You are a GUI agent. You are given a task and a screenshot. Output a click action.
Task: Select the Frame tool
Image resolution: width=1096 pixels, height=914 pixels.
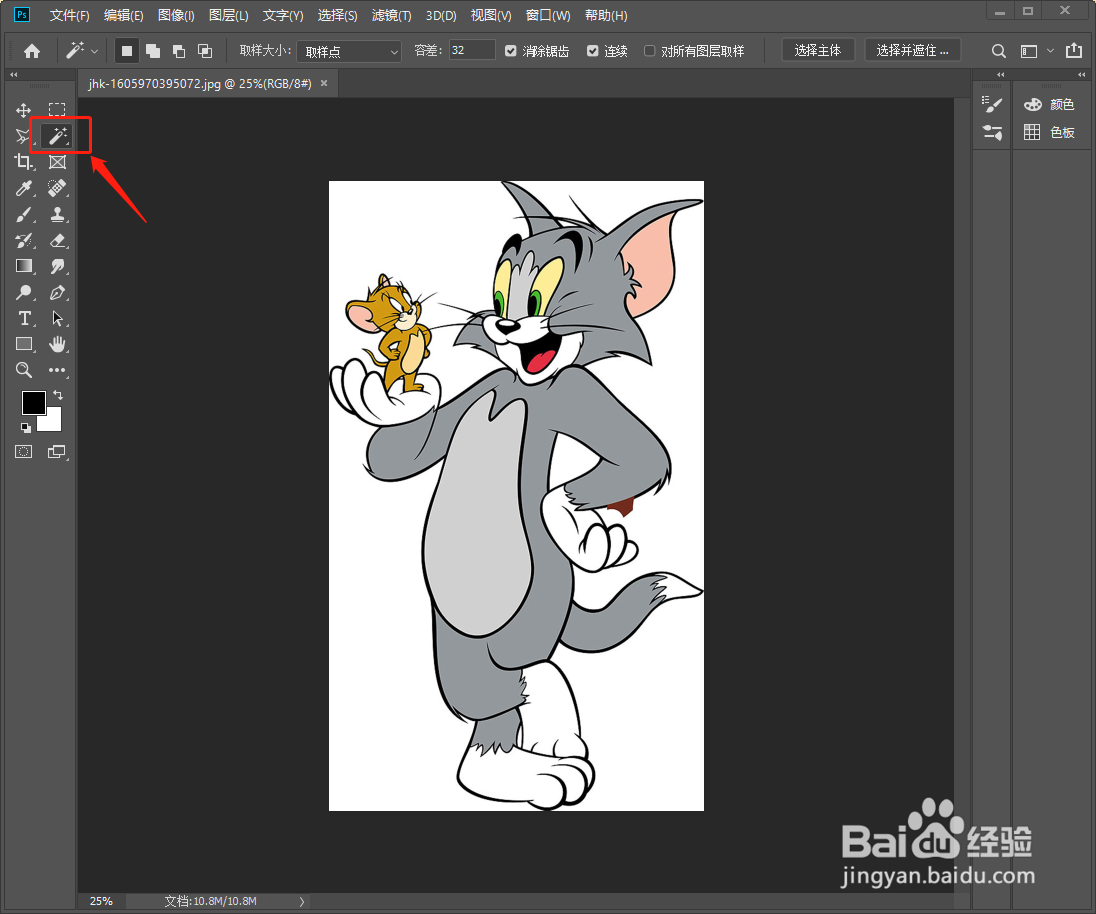click(57, 162)
